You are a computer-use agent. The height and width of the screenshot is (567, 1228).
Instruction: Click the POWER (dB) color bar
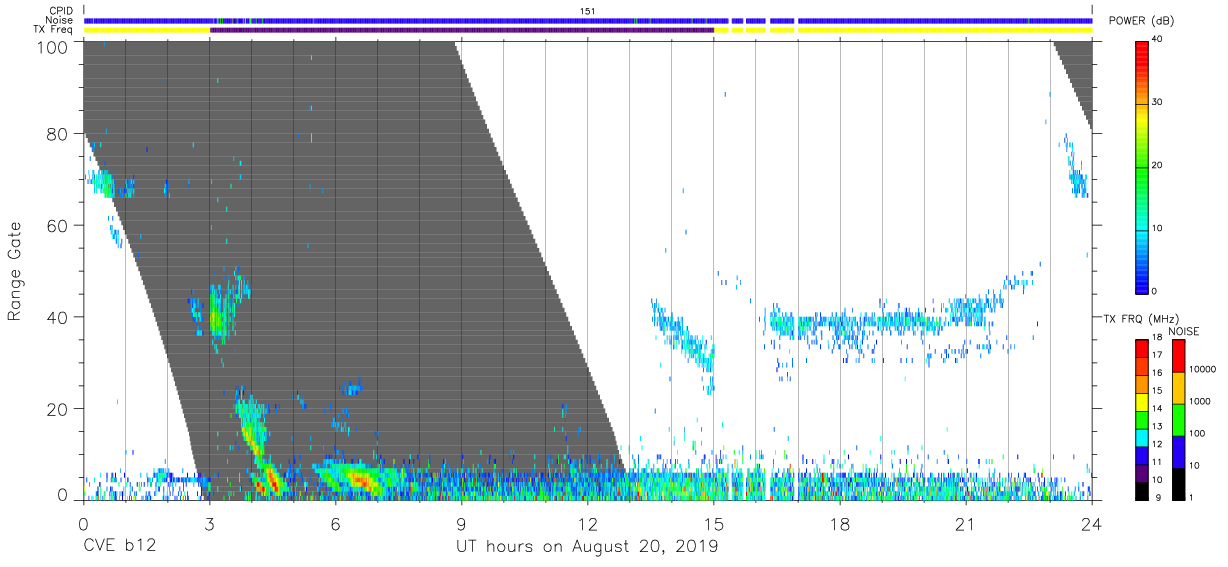[x=1141, y=166]
